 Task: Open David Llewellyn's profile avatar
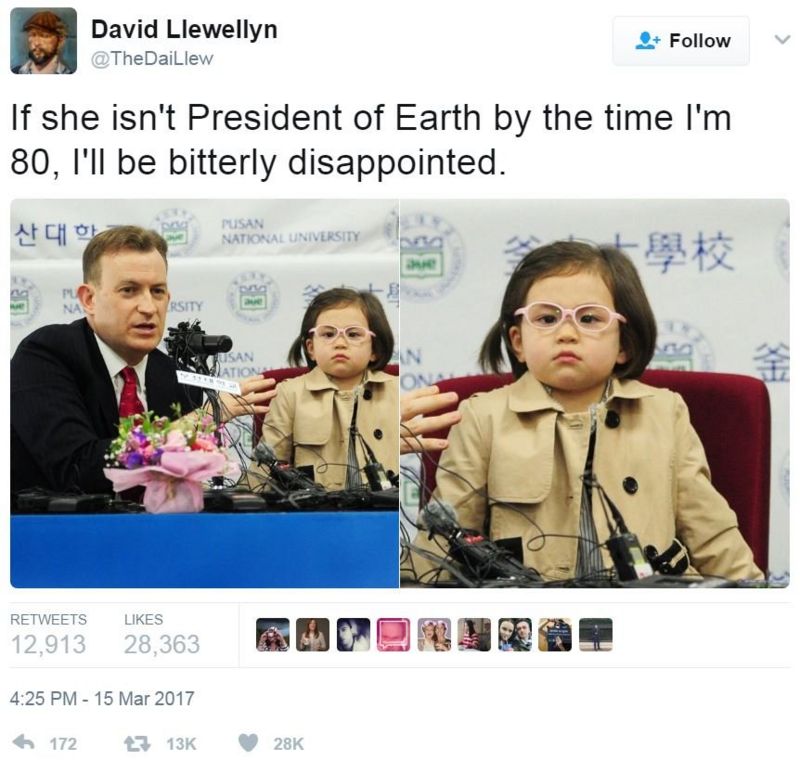coord(43,41)
